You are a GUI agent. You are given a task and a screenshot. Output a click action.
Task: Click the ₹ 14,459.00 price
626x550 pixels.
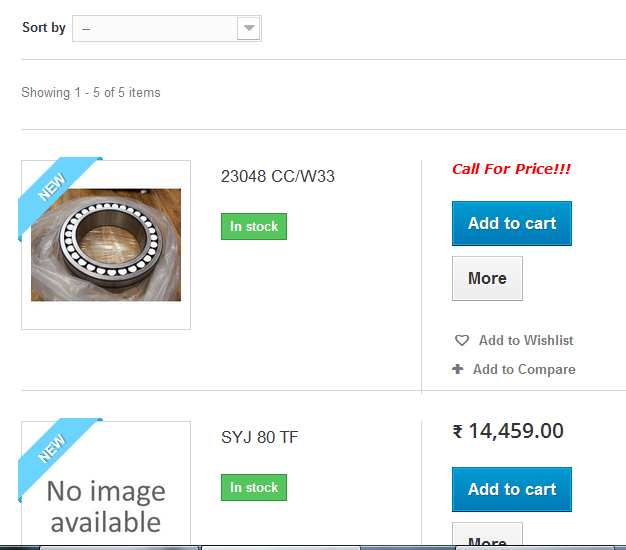pyautogui.click(x=508, y=431)
